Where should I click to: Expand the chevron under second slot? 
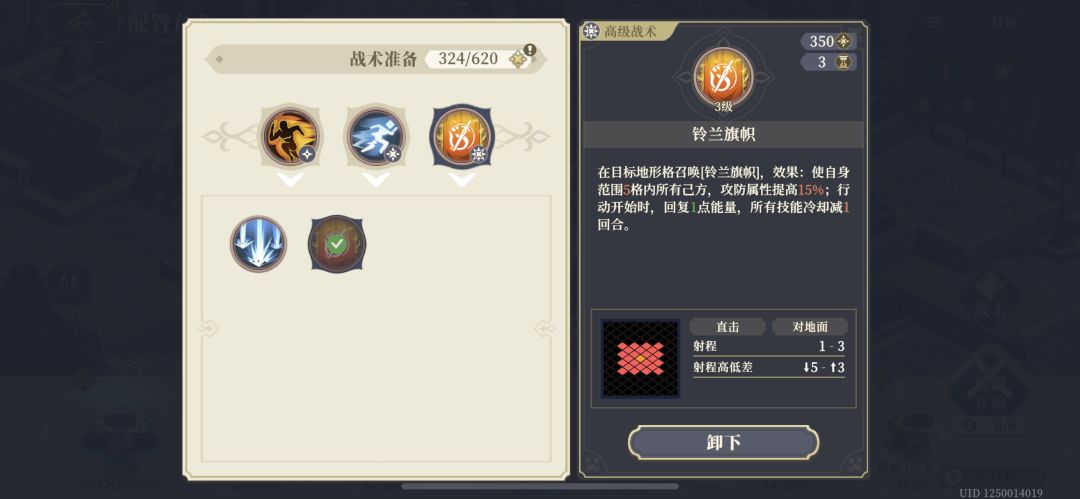pos(376,180)
